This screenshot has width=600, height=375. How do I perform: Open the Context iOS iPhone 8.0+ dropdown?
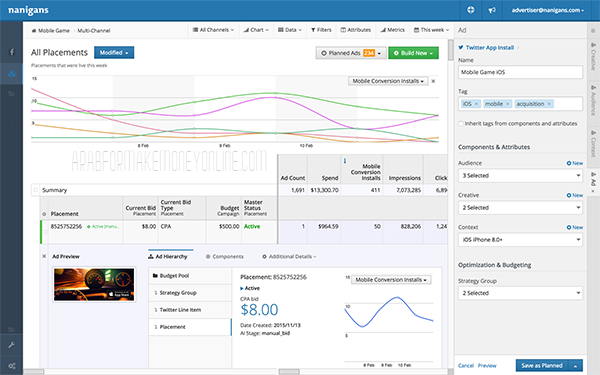coord(520,240)
